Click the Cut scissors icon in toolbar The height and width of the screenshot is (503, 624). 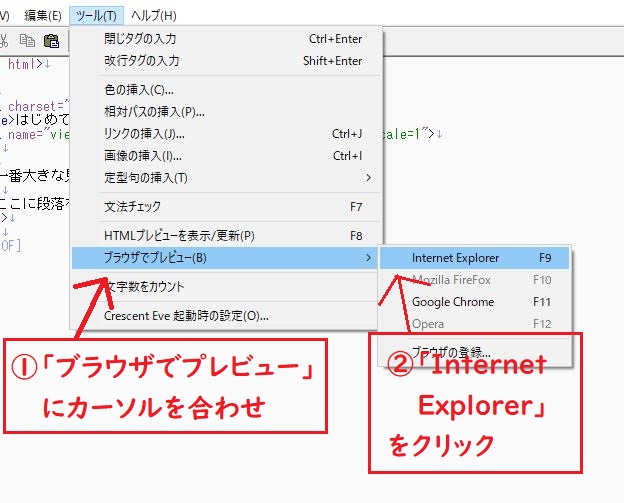point(5,41)
